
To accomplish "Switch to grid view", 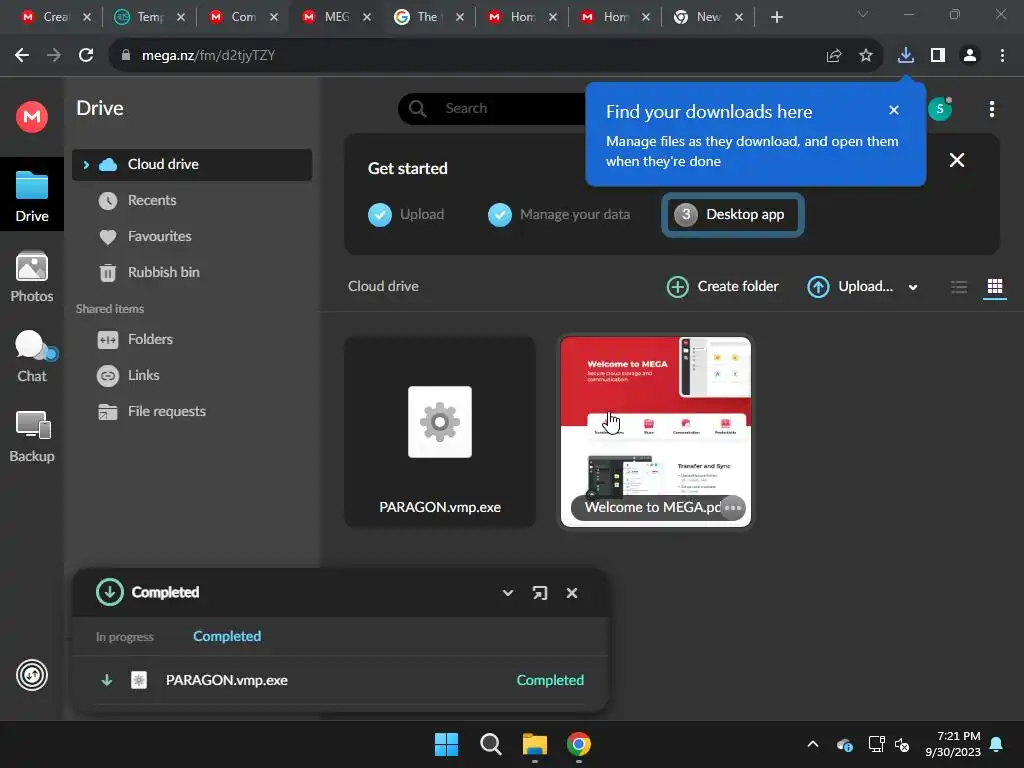I will [995, 287].
